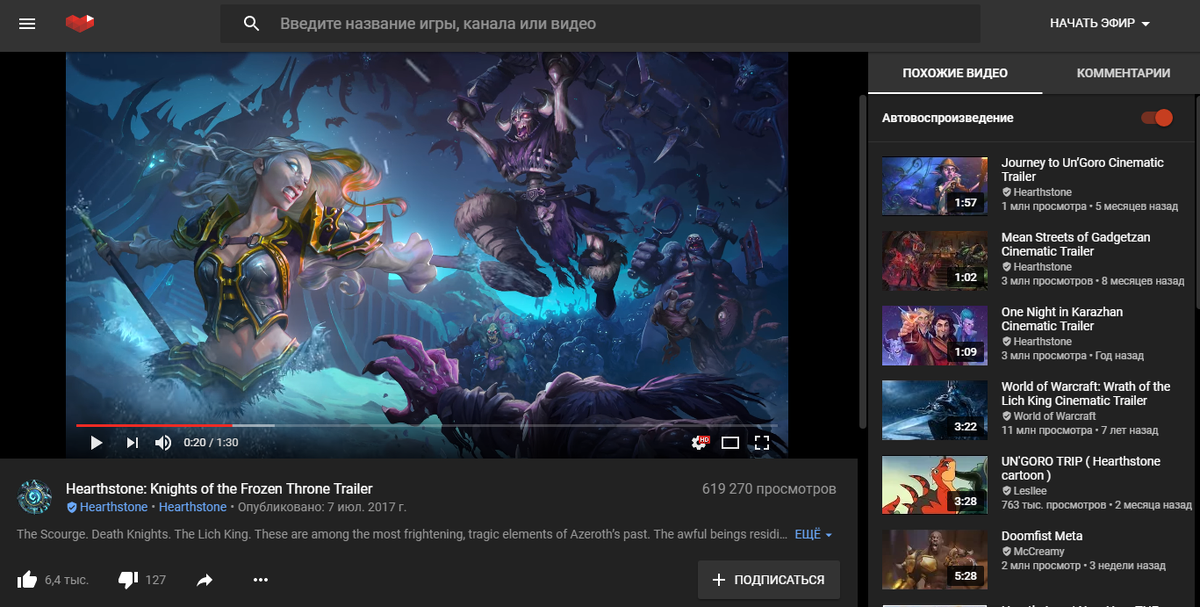The width and height of the screenshot is (1200, 607).
Task: Open player settings gear icon
Action: pos(699,442)
